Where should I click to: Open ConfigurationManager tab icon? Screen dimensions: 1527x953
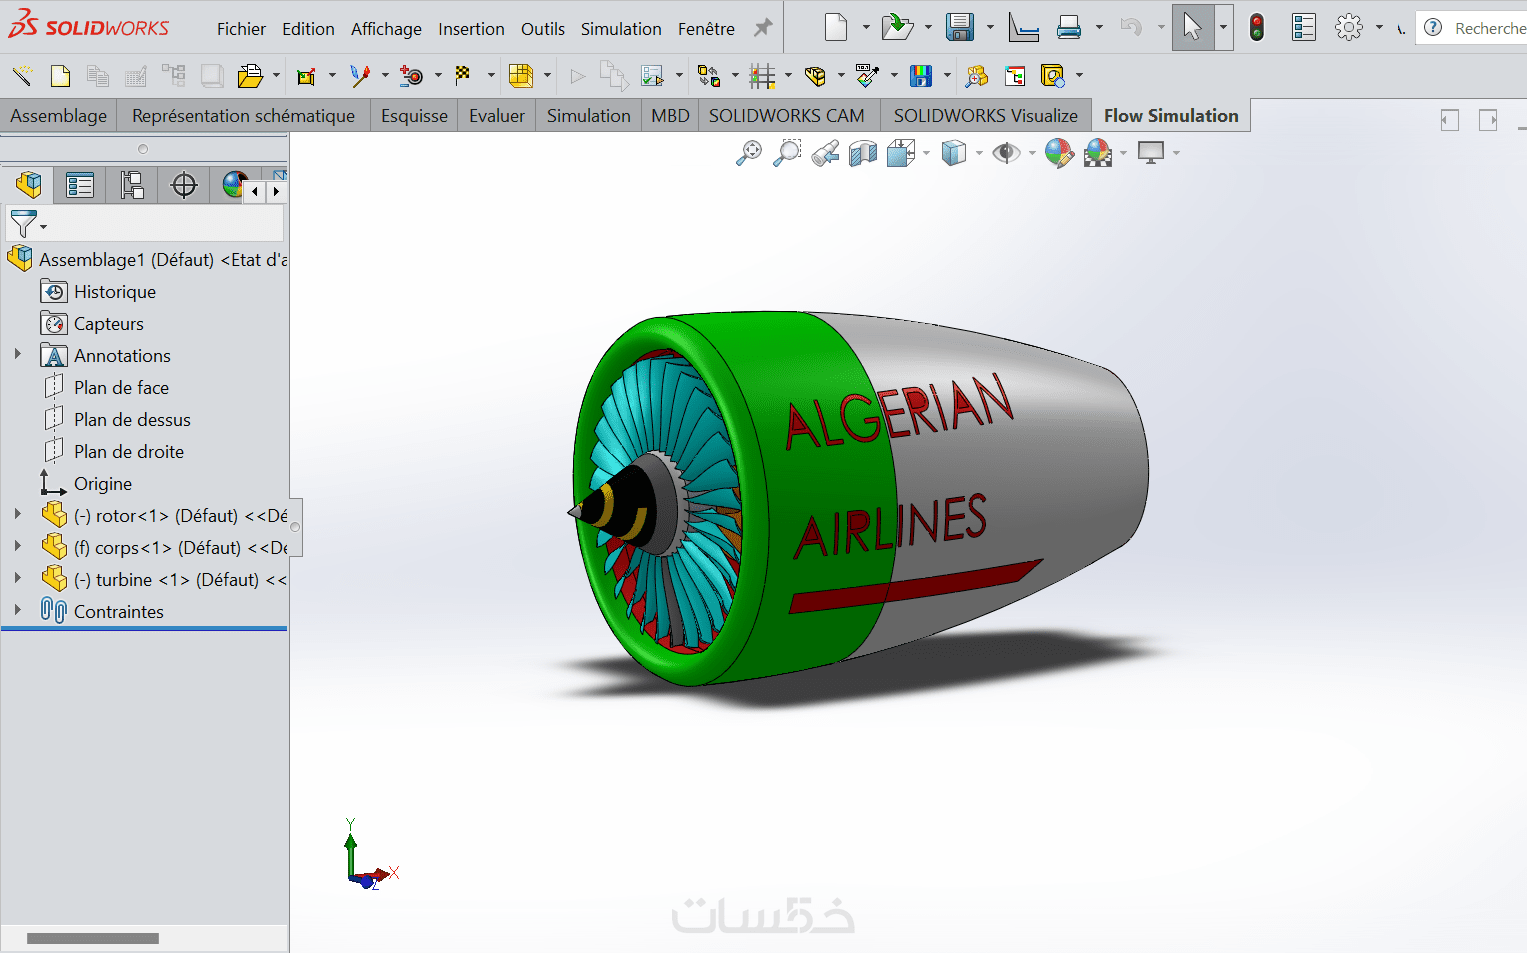coord(132,185)
